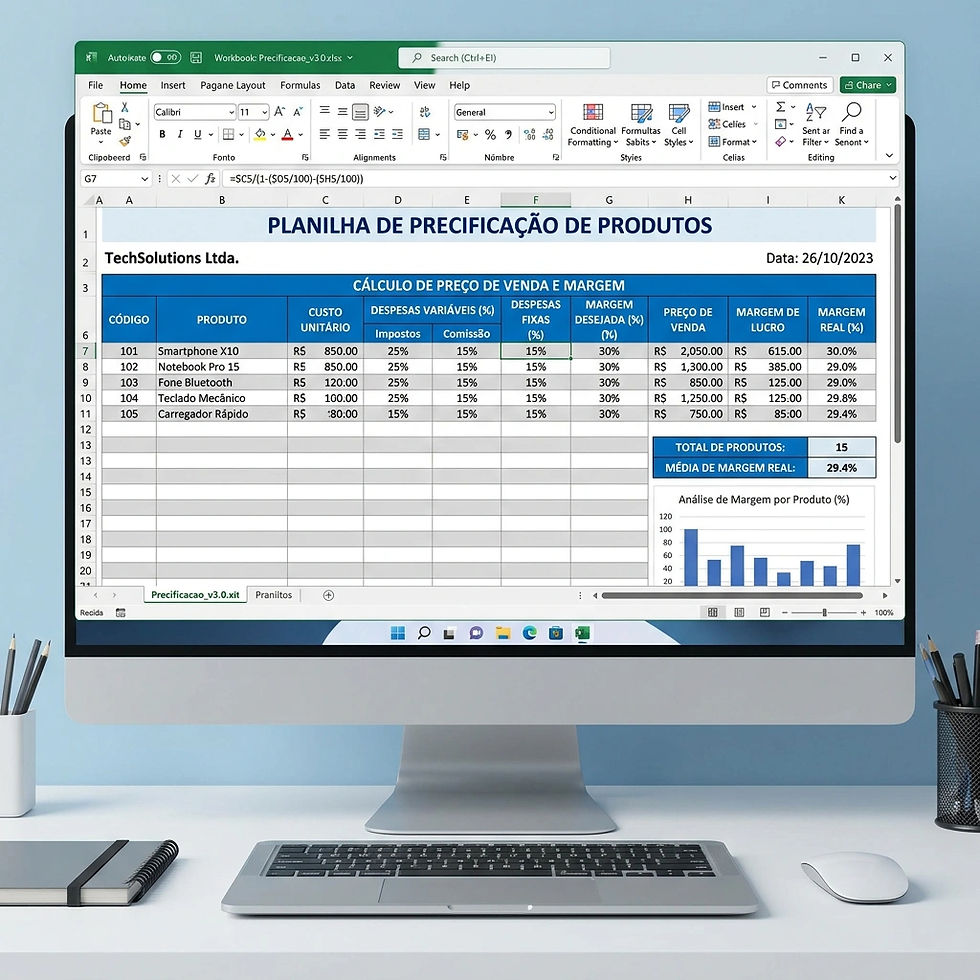The height and width of the screenshot is (980, 980).
Task: Select the Praniltos sheet tab
Action: coord(273,595)
